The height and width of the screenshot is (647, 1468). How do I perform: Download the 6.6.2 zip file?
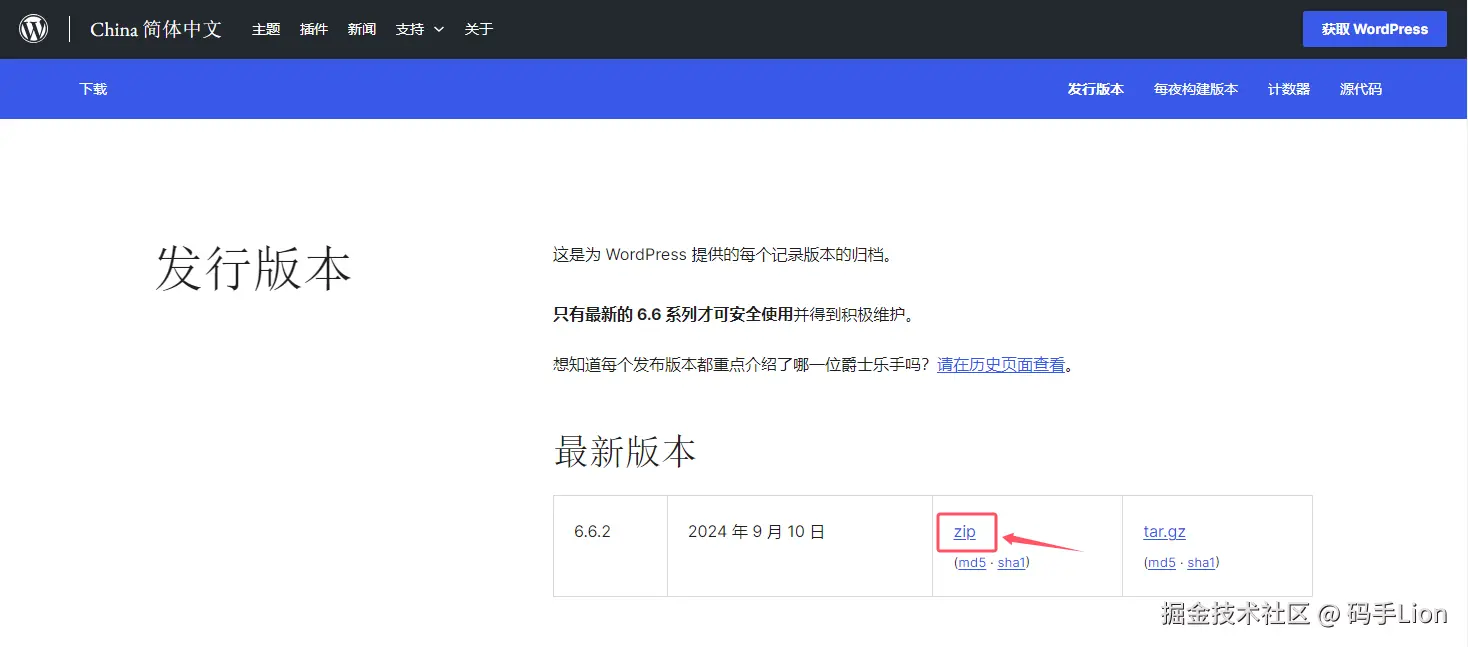pos(965,532)
